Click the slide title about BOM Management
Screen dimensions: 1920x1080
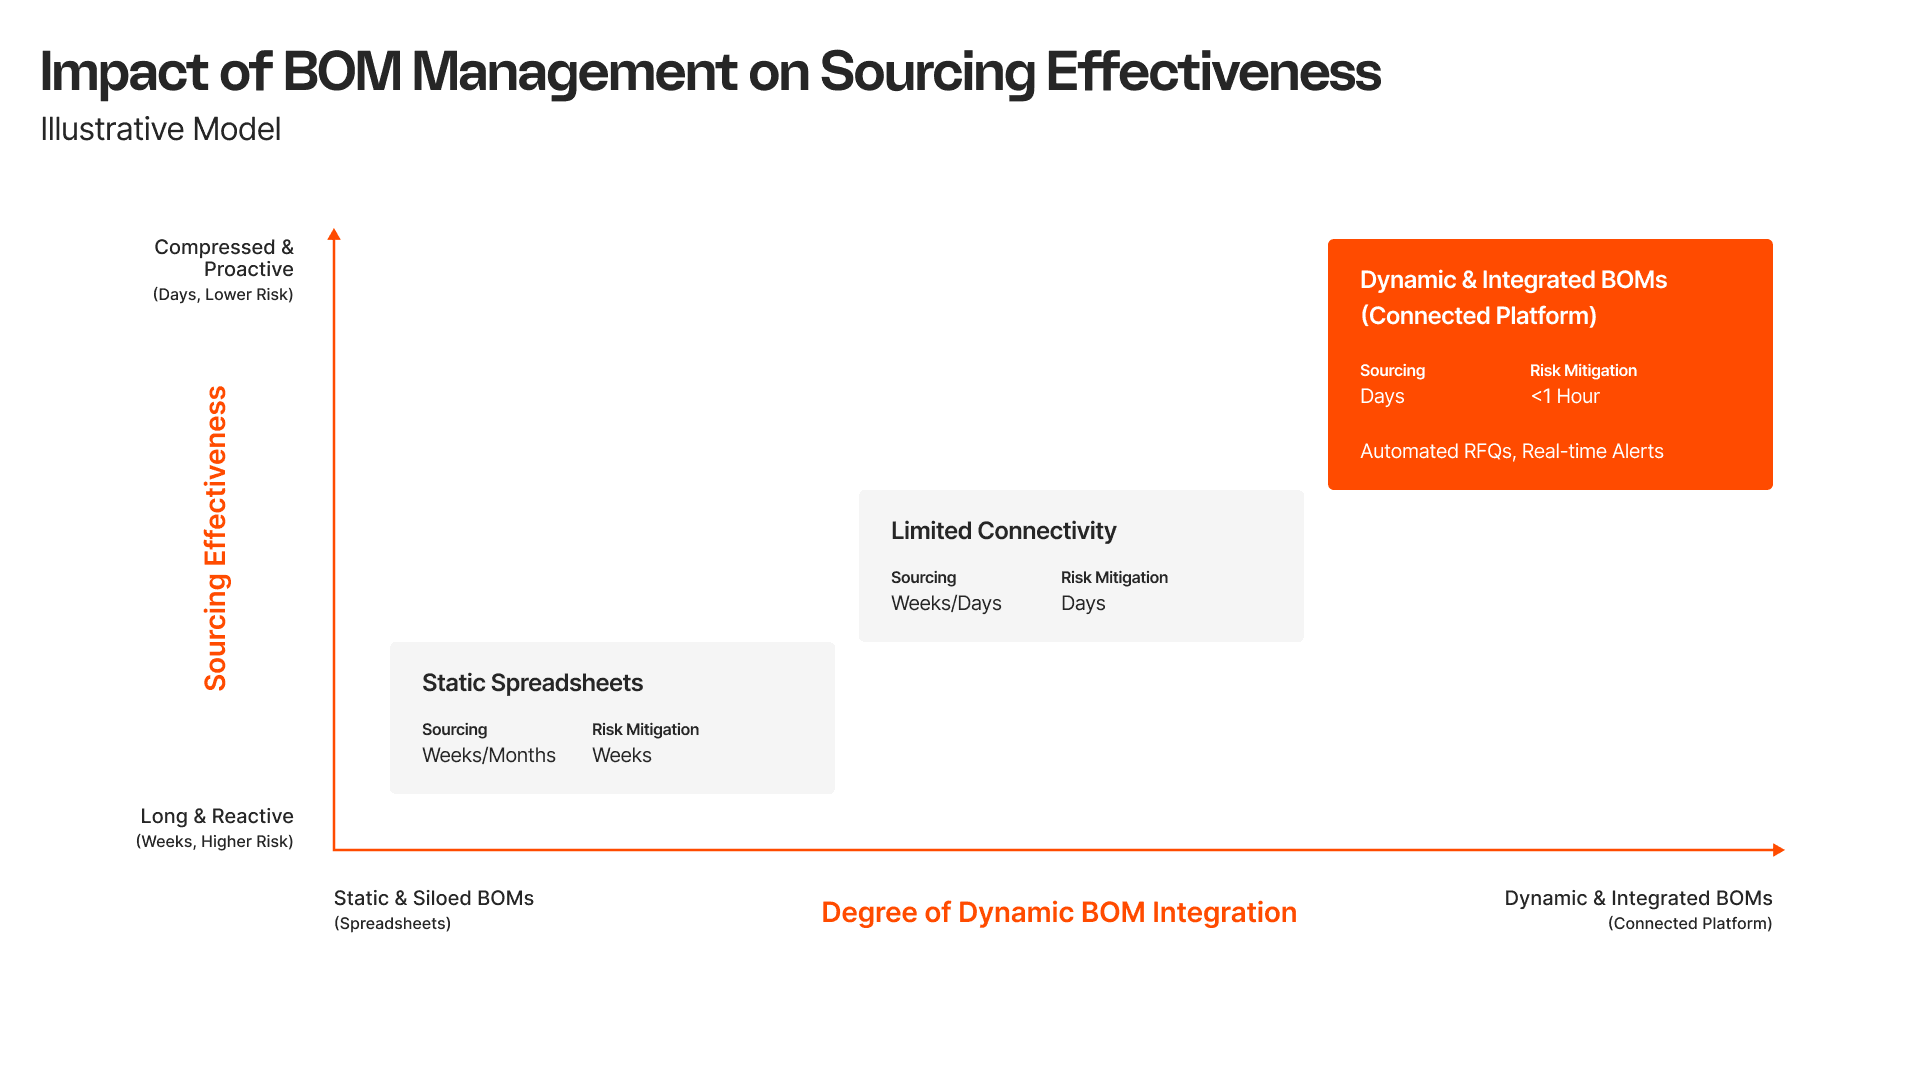710,72
